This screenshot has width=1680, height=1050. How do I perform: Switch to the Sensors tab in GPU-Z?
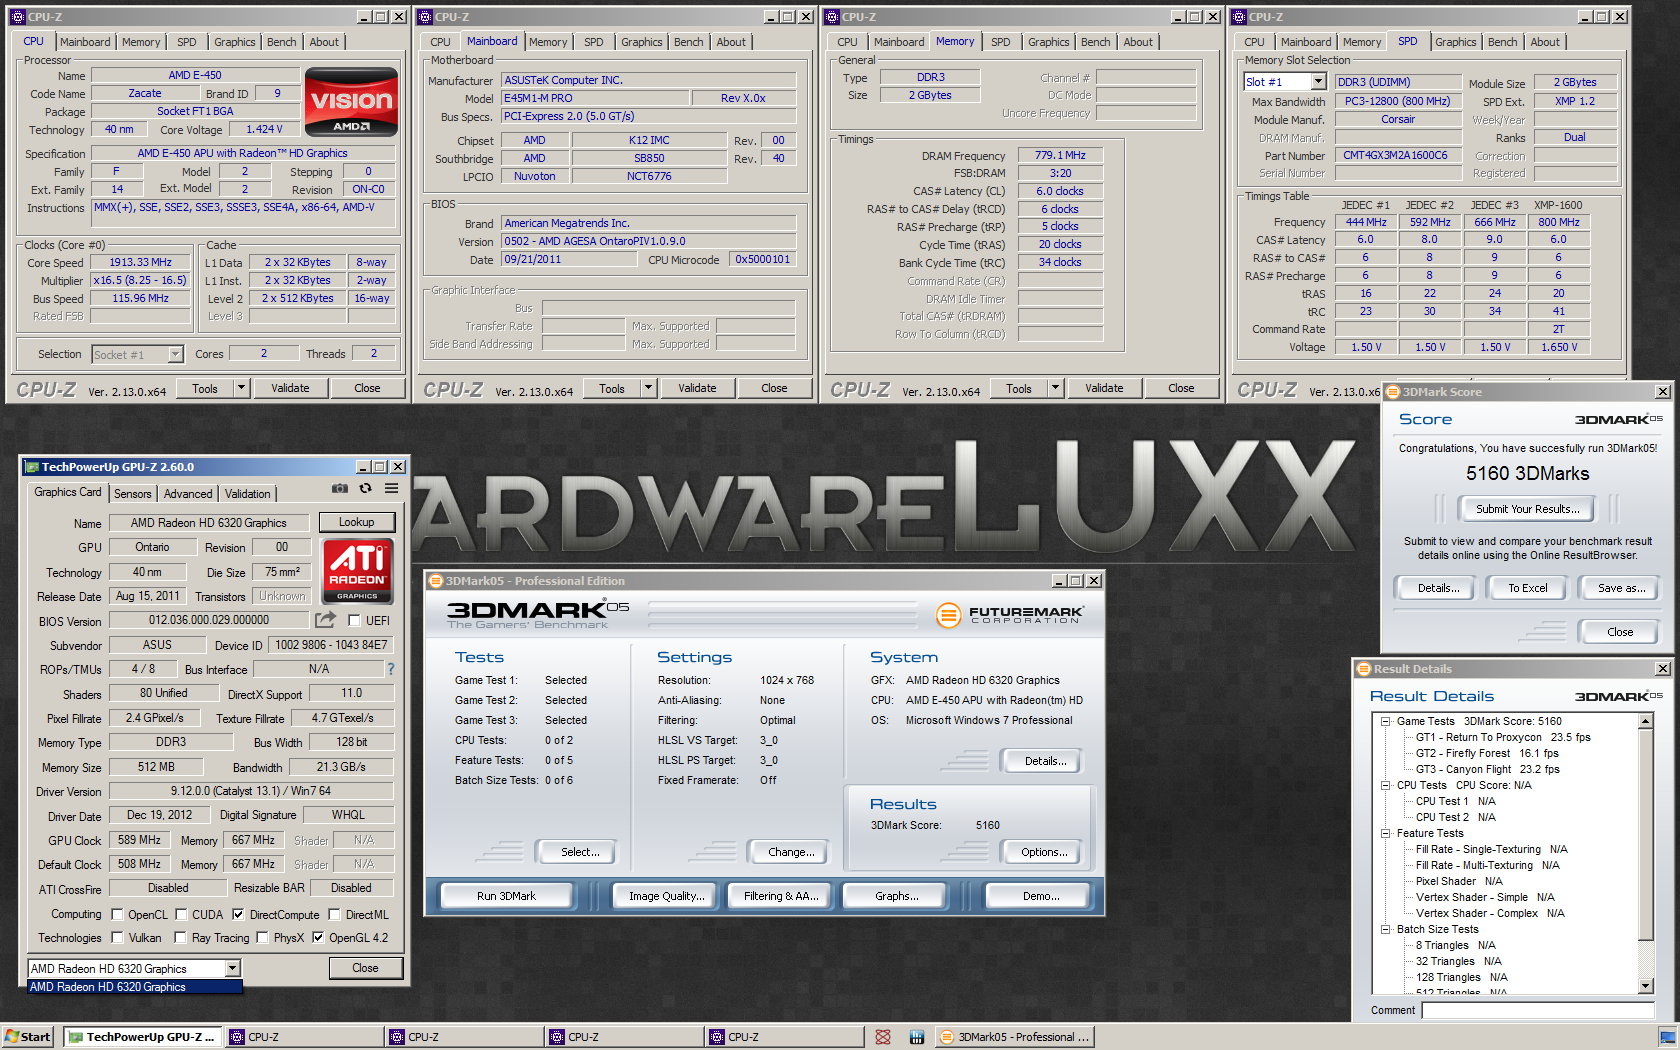pyautogui.click(x=133, y=494)
